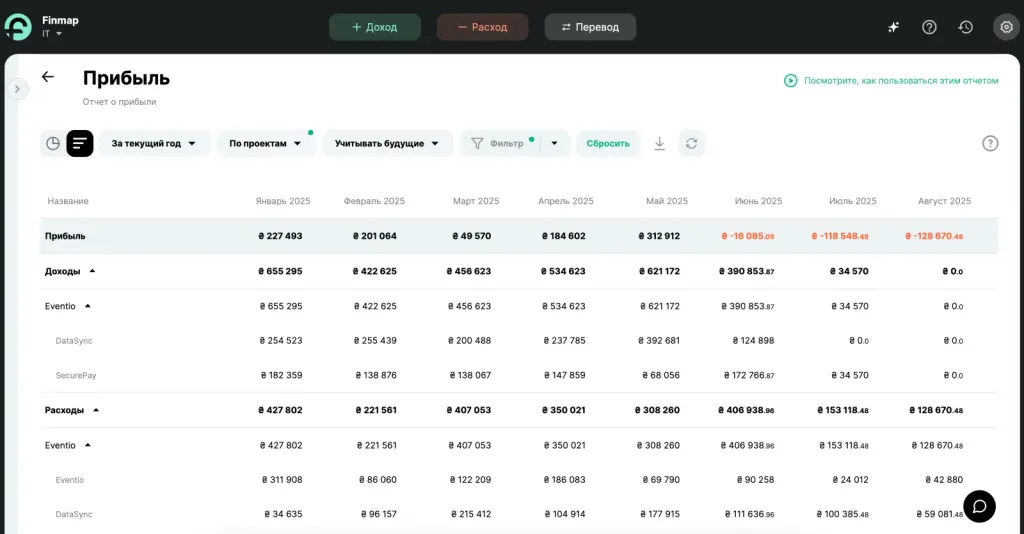1024x534 pixels.
Task: Click negative profit value -118 548
Action: 840,236
